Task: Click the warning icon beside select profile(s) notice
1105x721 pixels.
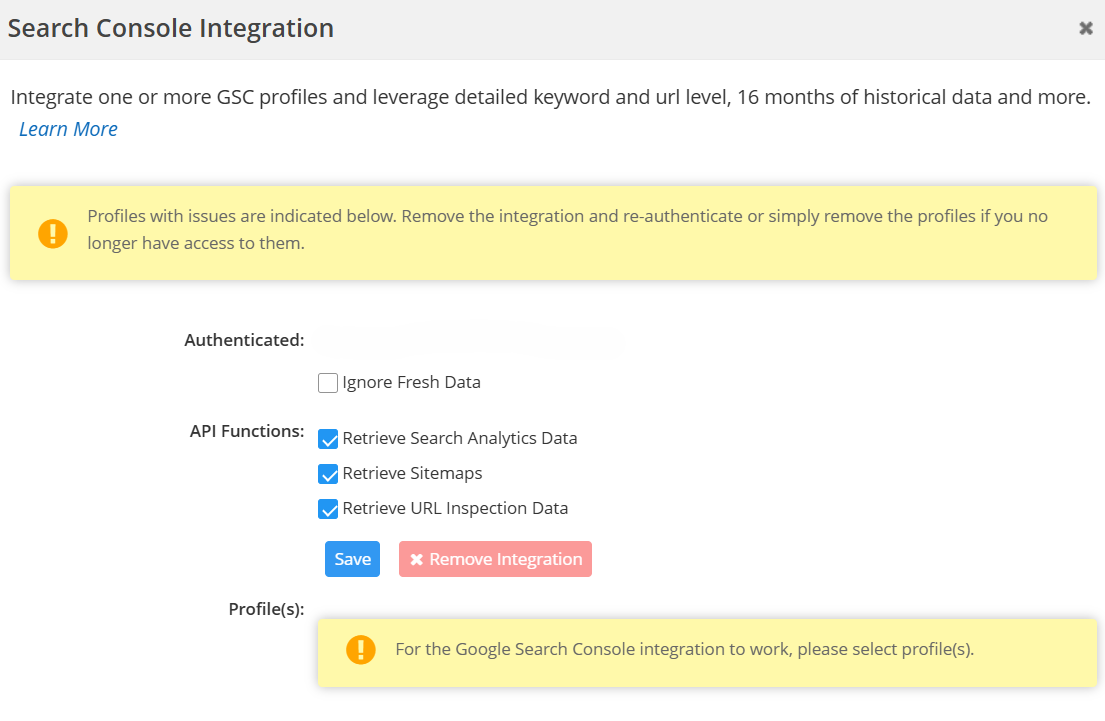Action: click(360, 649)
